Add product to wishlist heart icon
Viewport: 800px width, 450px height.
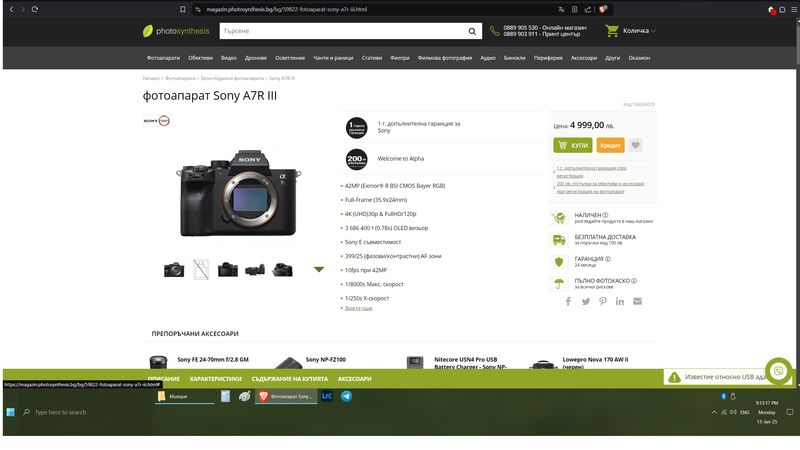pyautogui.click(x=635, y=145)
